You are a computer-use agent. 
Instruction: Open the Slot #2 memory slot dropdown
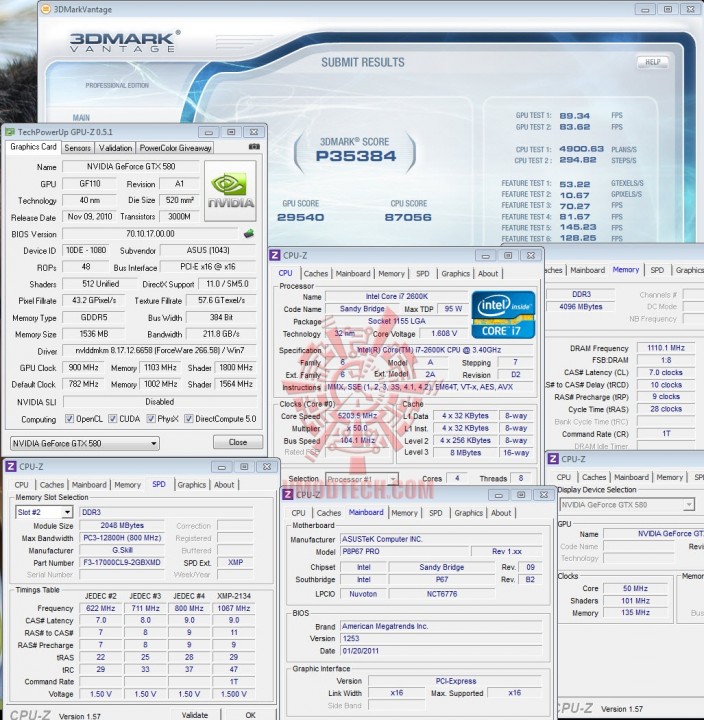coord(44,512)
